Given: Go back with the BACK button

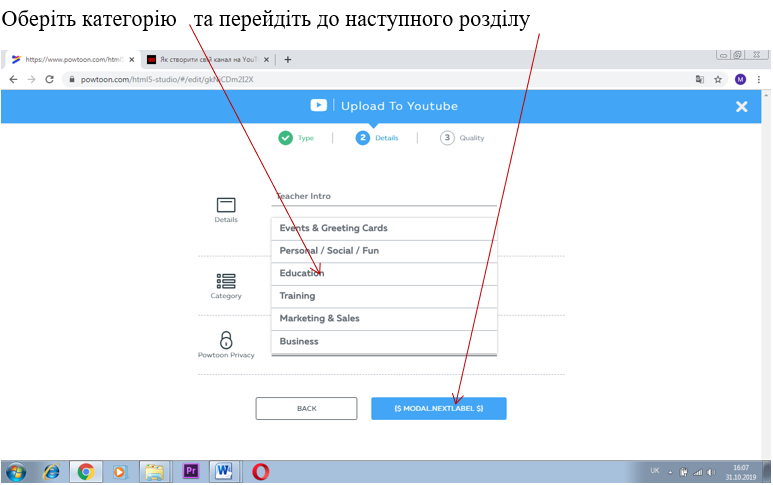Looking at the screenshot, I should (x=306, y=409).
